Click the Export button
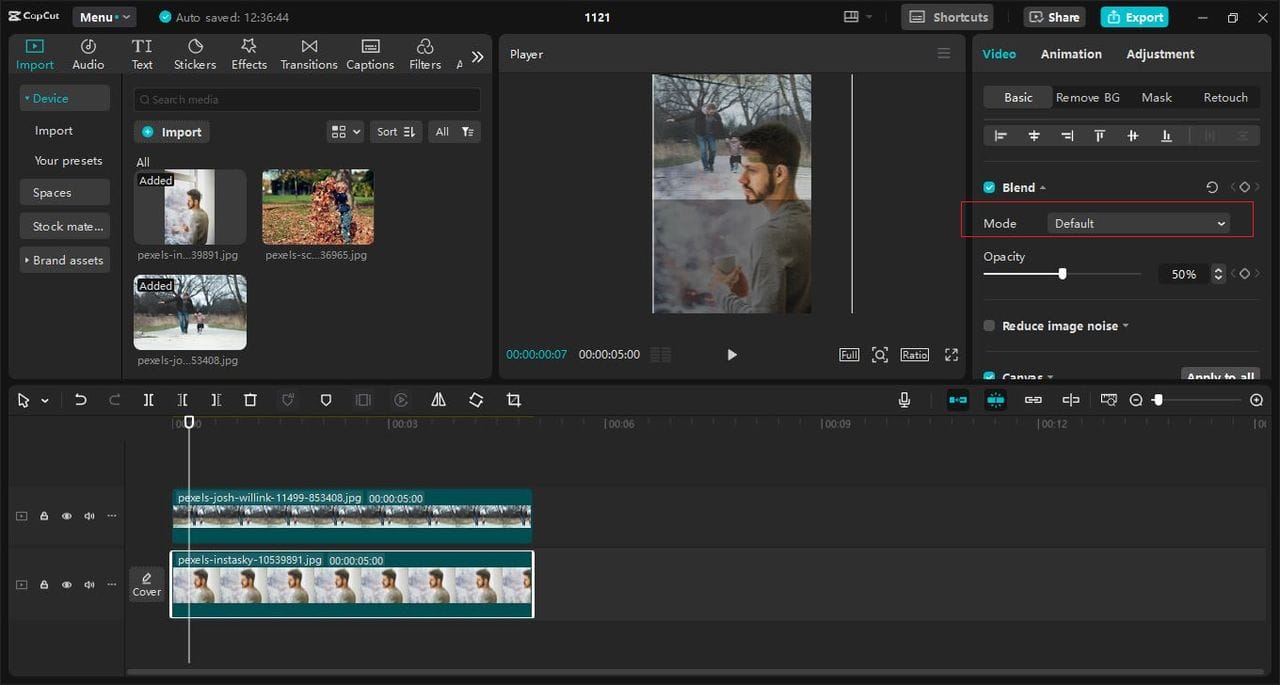This screenshot has width=1280, height=685. tap(1133, 17)
